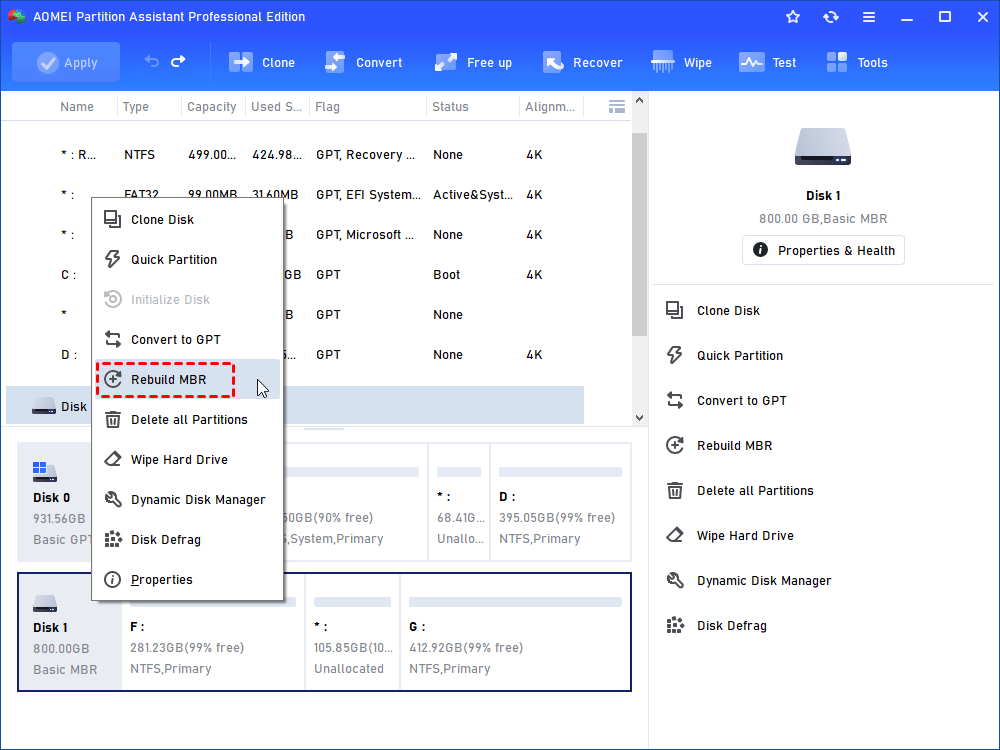Open Dynamic Disk Manager from the context menu
Image resolution: width=1000 pixels, height=750 pixels.
[x=188, y=499]
